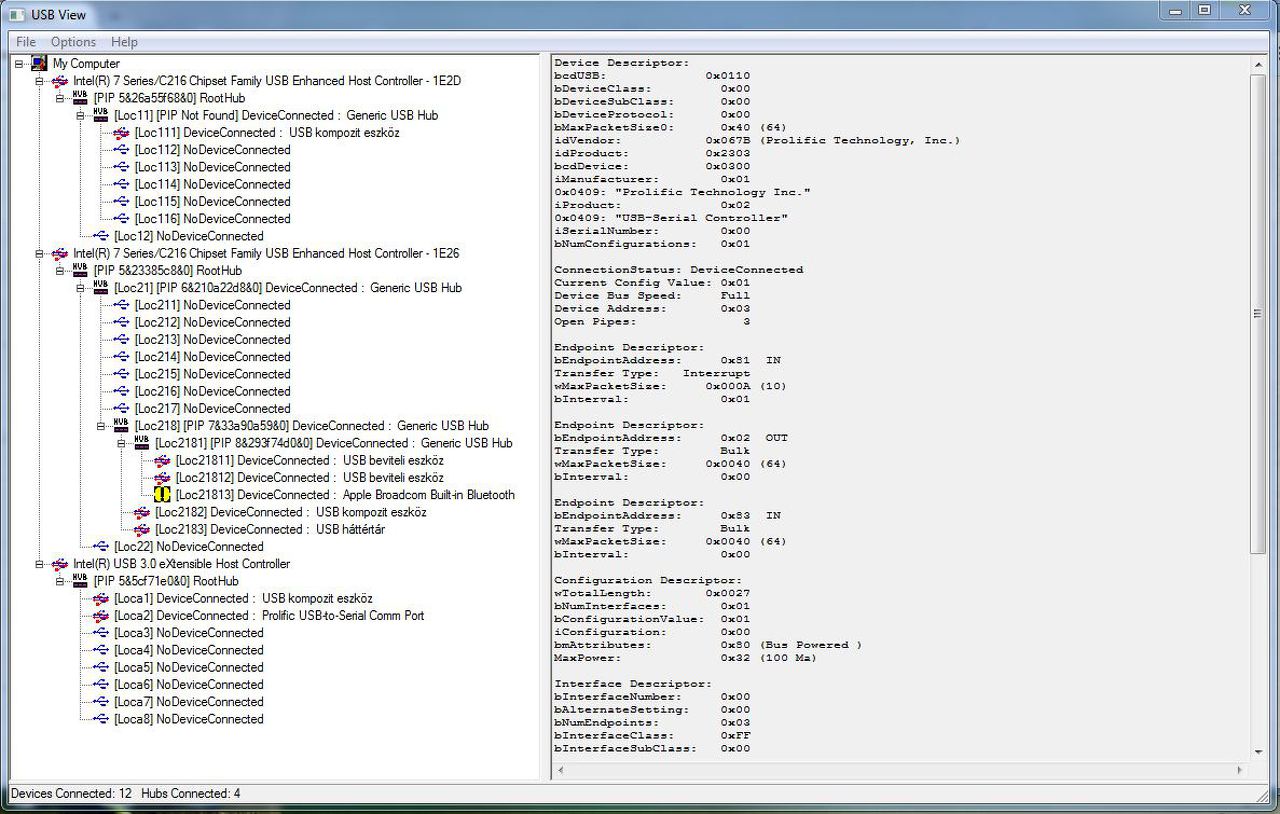Click the descriptor pane's vertical scrollbar thumb
The image size is (1280, 814).
tap(1258, 313)
